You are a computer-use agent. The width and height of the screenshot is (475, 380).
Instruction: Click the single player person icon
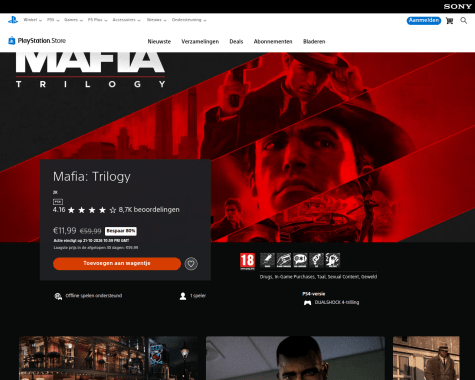[183, 296]
